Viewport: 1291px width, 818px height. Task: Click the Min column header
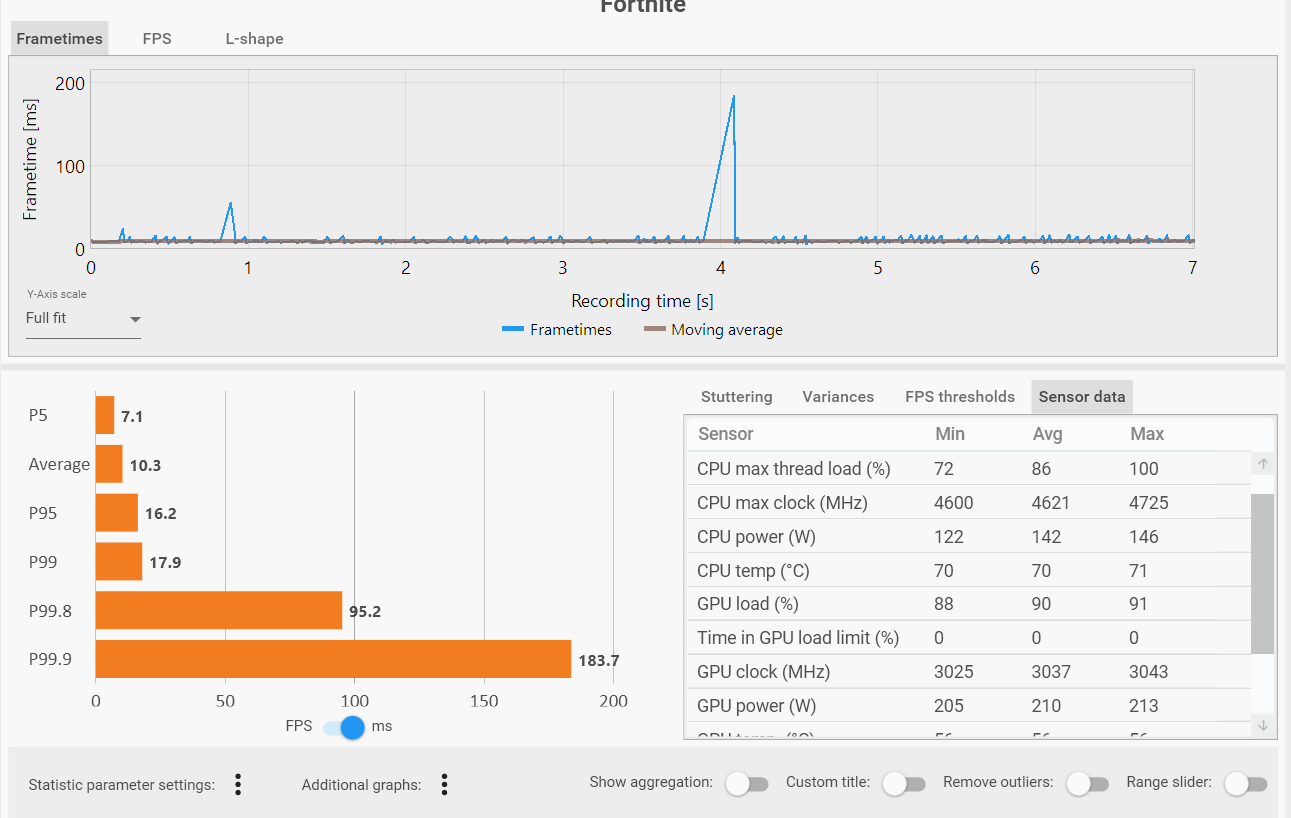[x=950, y=434]
